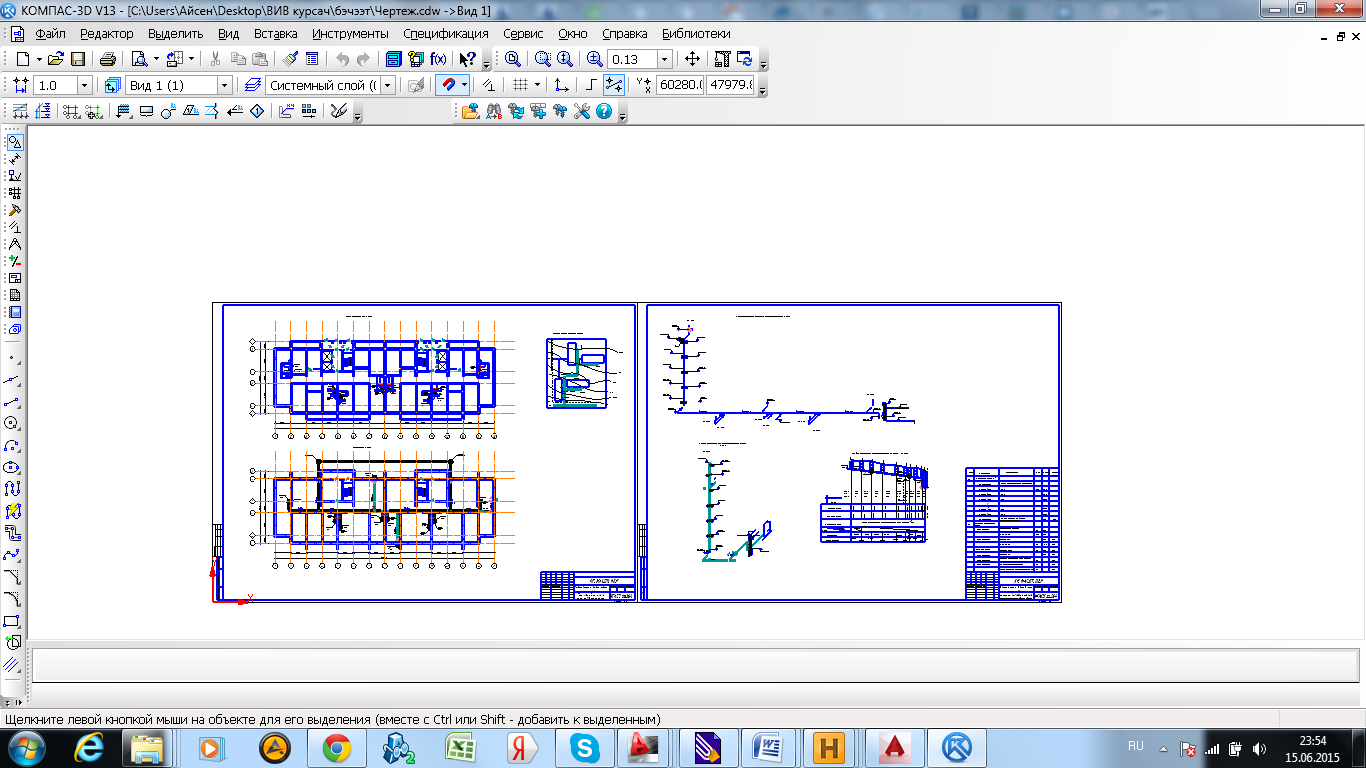Image resolution: width=1366 pixels, height=768 pixels.
Task: Open the current scale 1.0 dropdown
Action: pos(84,86)
